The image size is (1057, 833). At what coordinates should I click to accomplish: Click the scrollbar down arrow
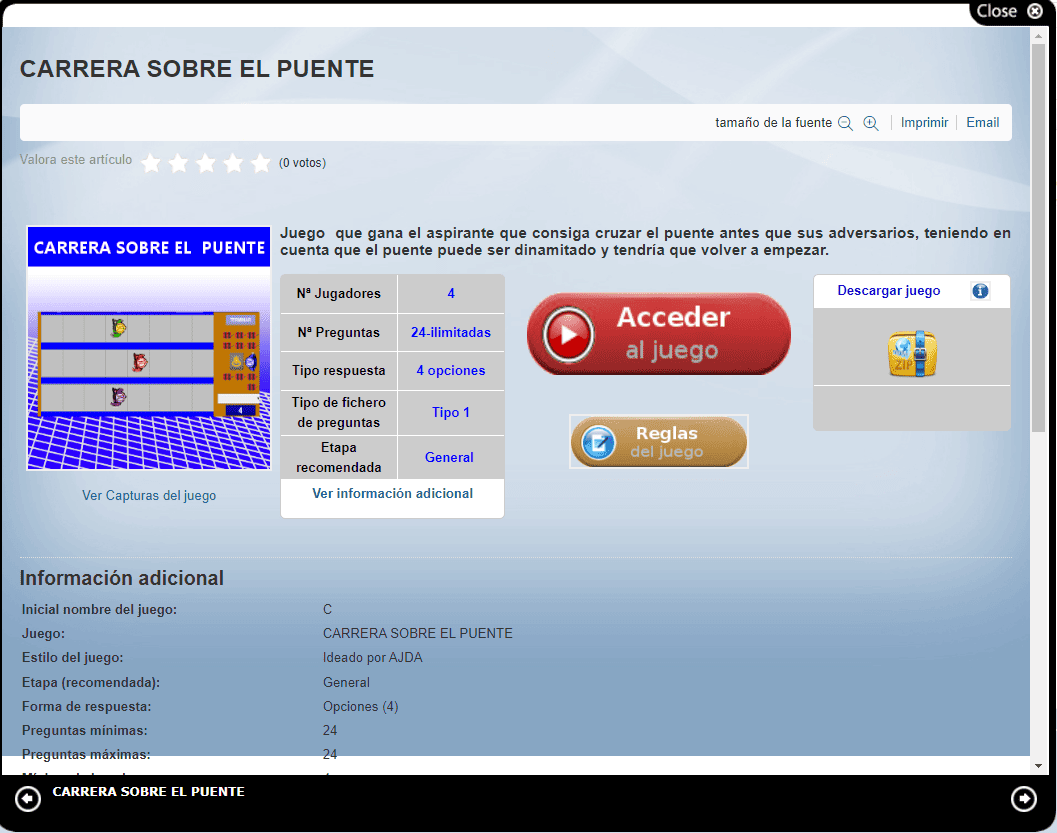point(1038,765)
